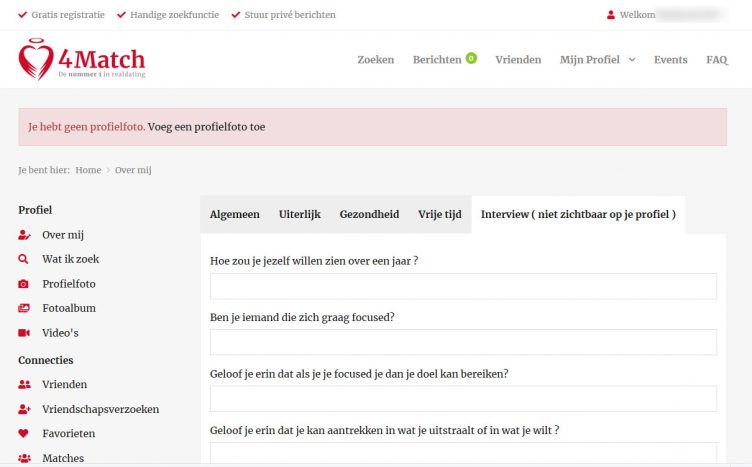Image resolution: width=752 pixels, height=467 pixels.
Task: Click the Over mij person icon
Action: coord(24,235)
